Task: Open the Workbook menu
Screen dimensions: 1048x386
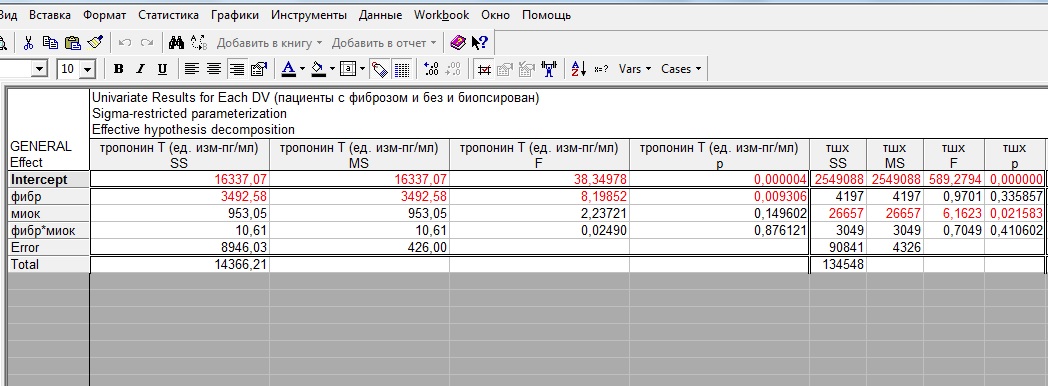Action: coord(442,15)
